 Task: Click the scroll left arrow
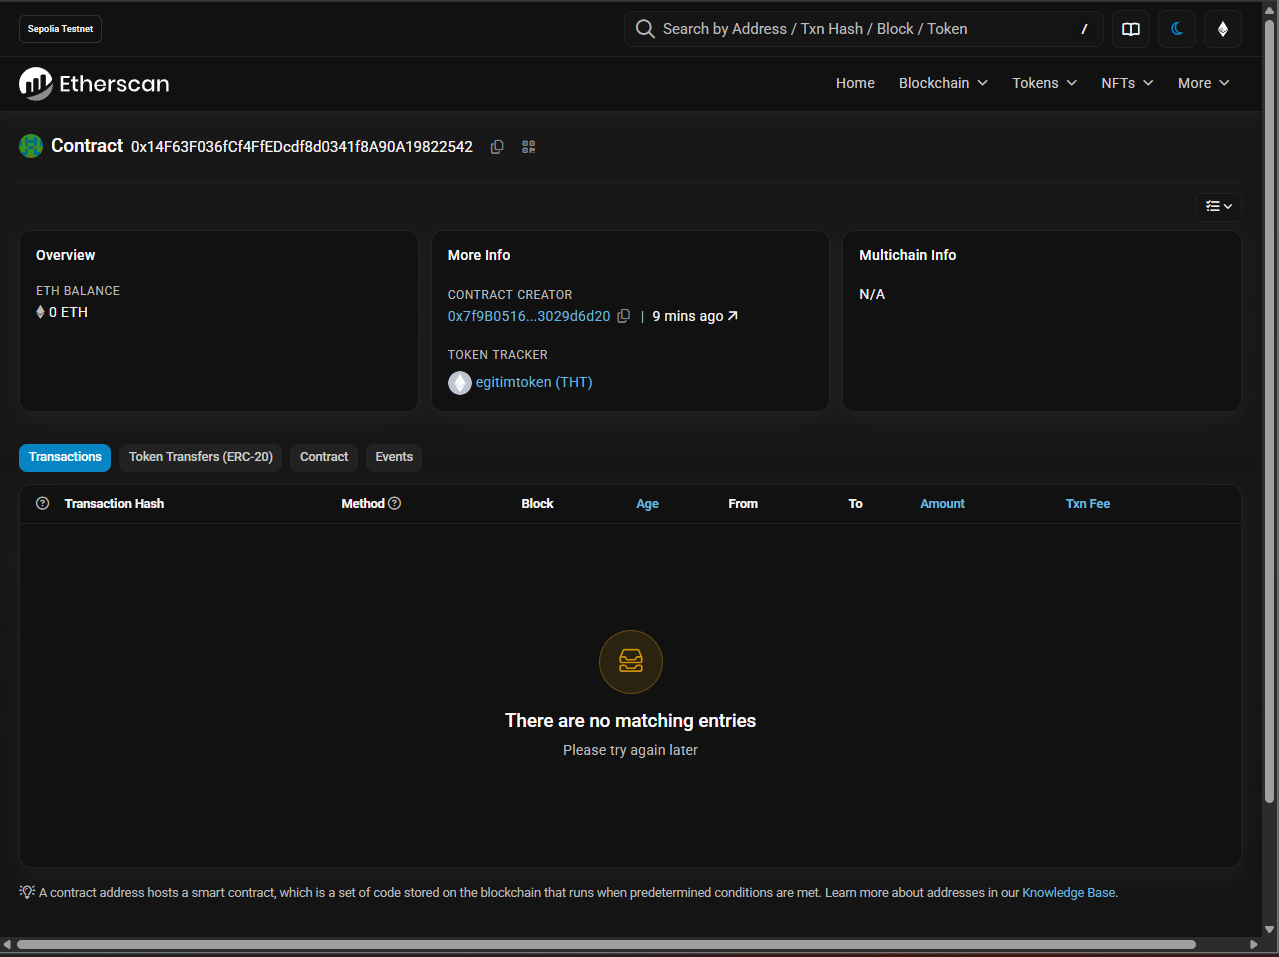7,944
